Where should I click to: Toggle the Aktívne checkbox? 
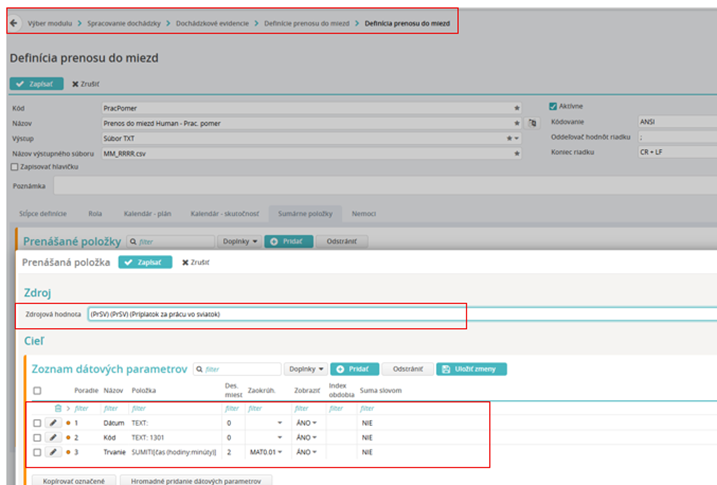pyautogui.click(x=553, y=106)
